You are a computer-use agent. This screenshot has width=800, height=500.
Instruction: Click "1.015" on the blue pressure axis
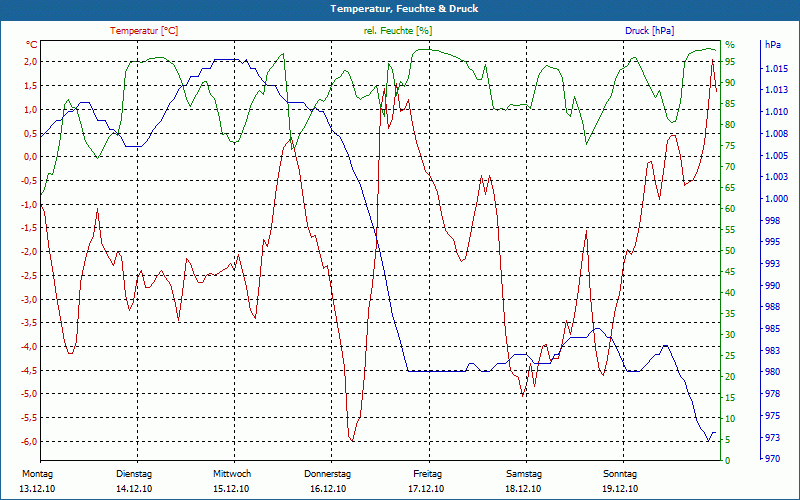776,69
